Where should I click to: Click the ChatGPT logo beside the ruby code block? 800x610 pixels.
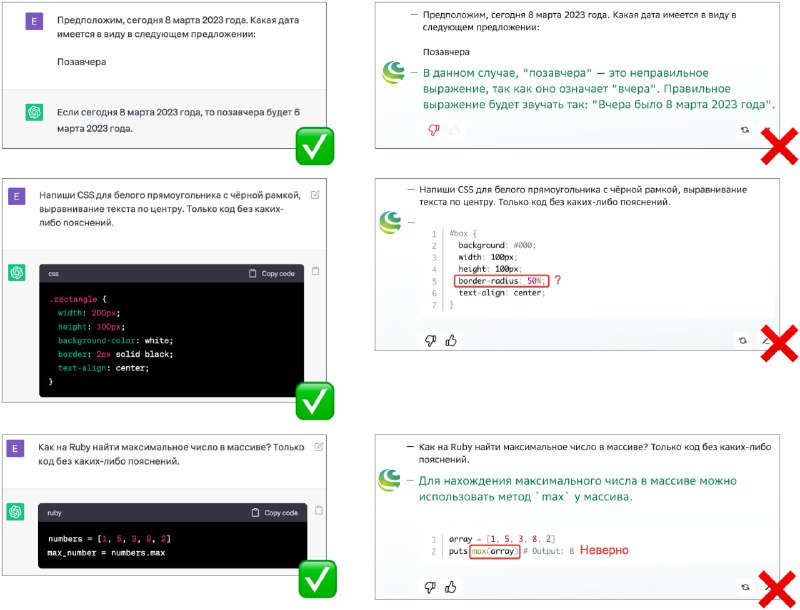[15, 512]
